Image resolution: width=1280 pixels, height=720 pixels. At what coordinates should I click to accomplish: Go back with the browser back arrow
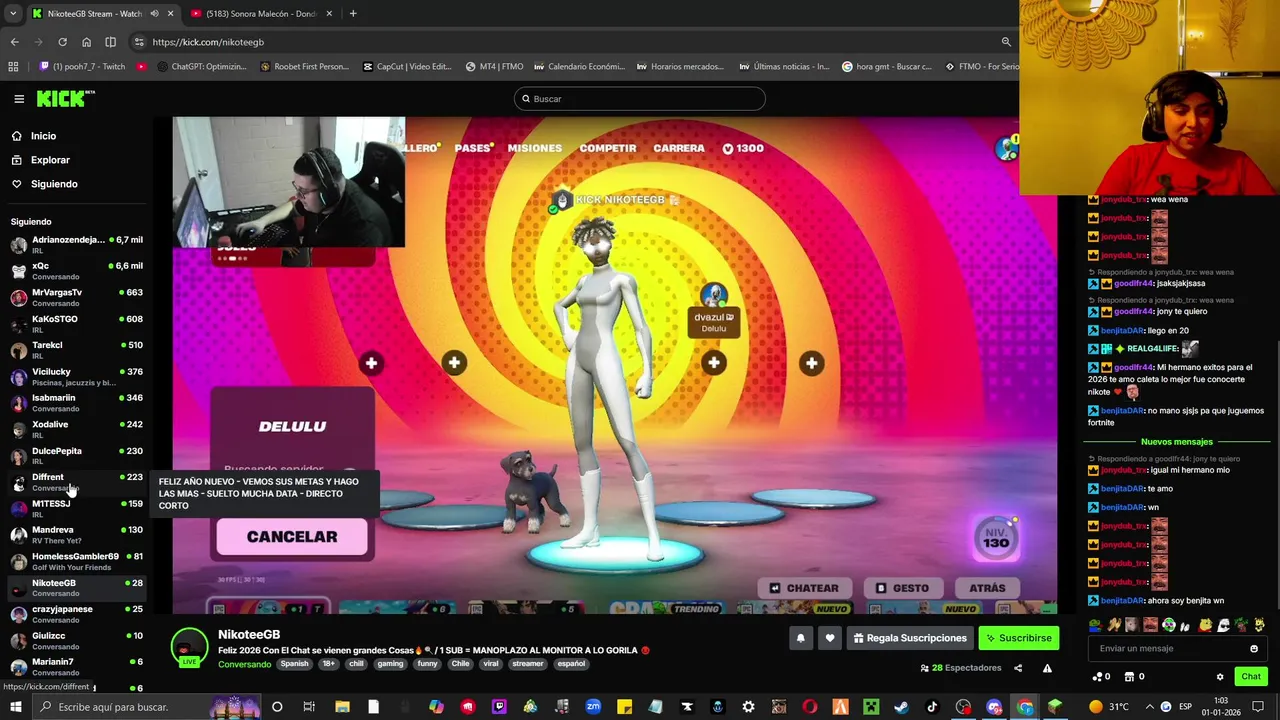click(14, 42)
